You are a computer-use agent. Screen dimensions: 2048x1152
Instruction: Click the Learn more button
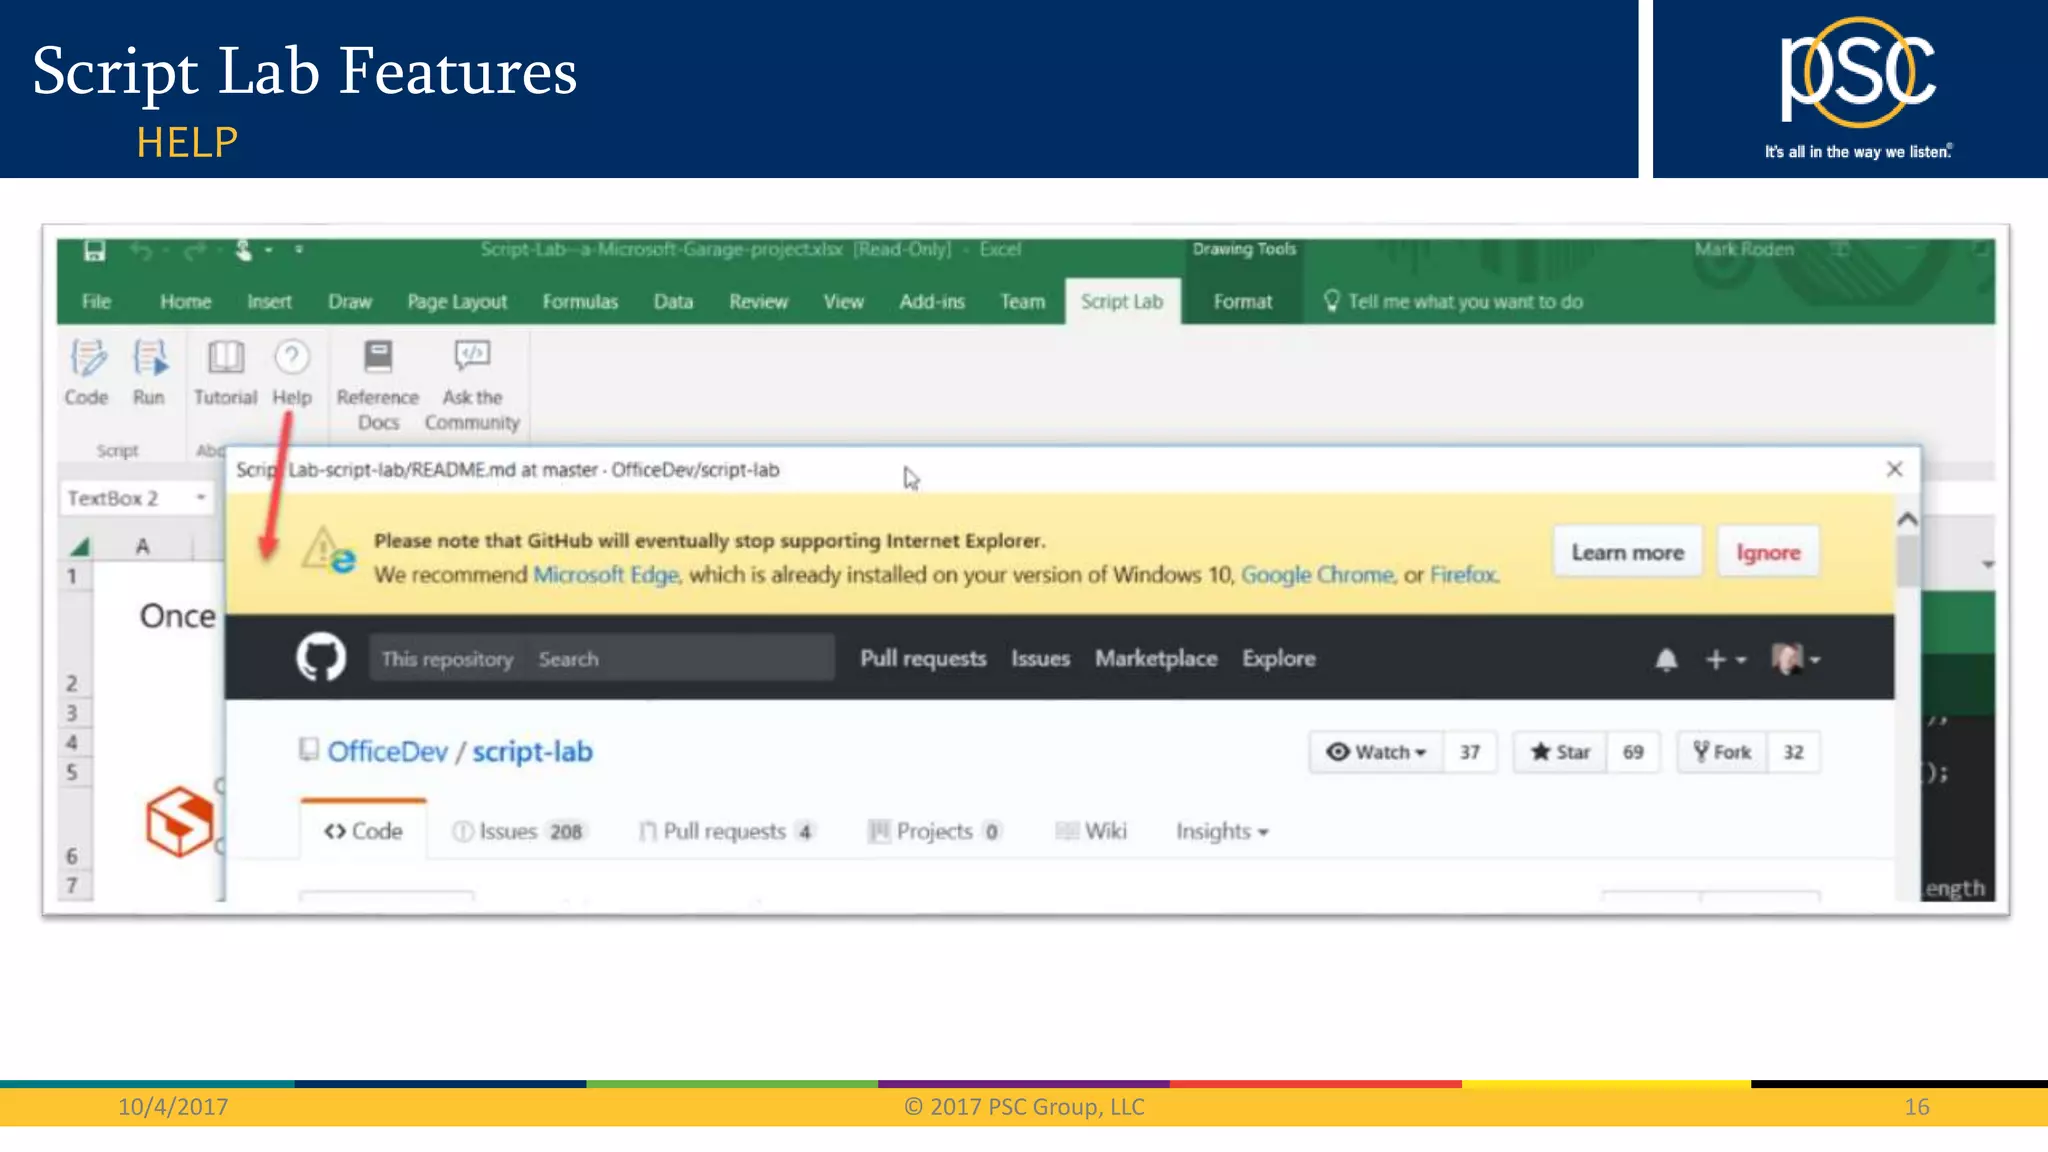click(x=1627, y=553)
